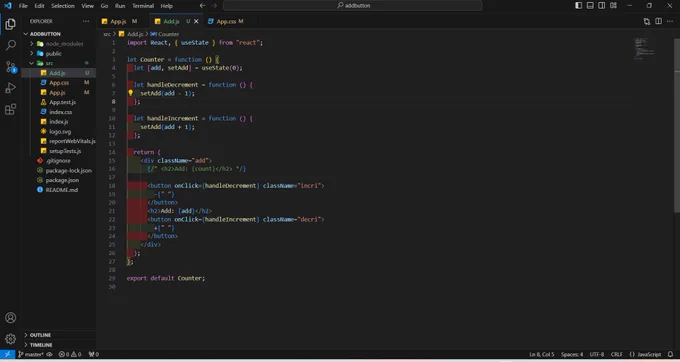Open the Edit menu
The width and height of the screenshot is (680, 362).
[x=39, y=6]
